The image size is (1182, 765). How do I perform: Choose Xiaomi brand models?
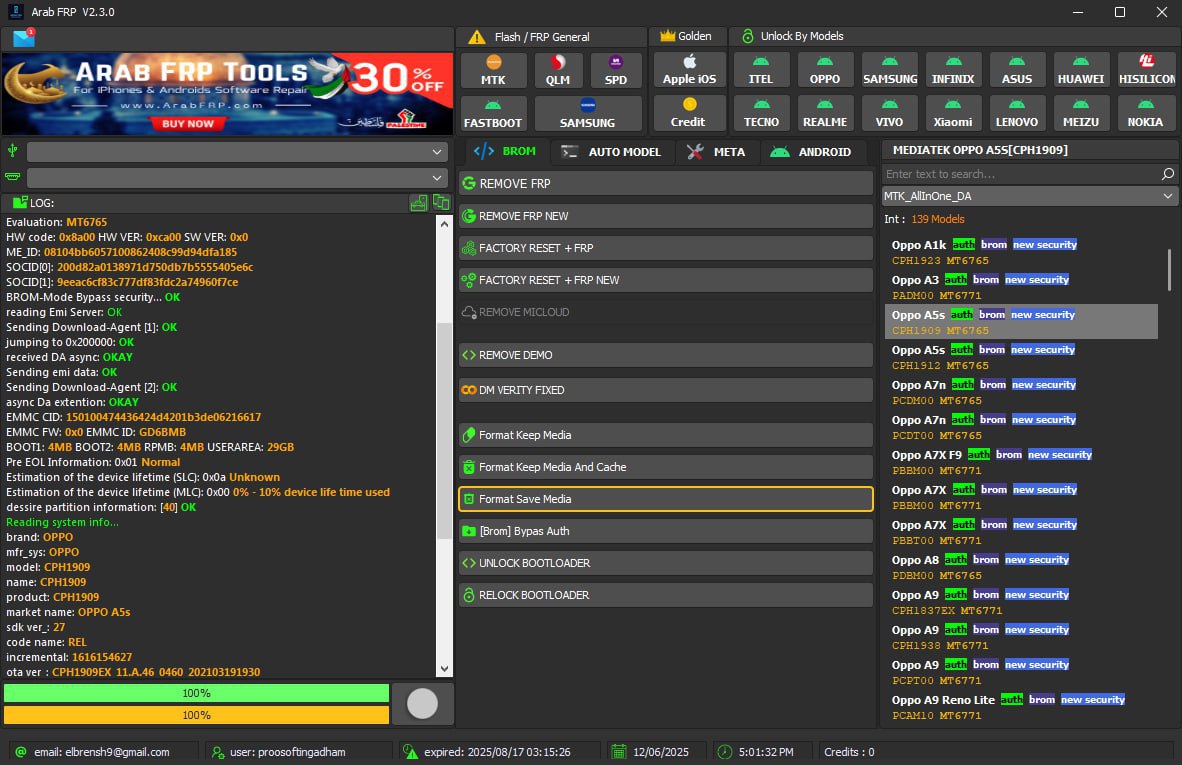(953, 112)
